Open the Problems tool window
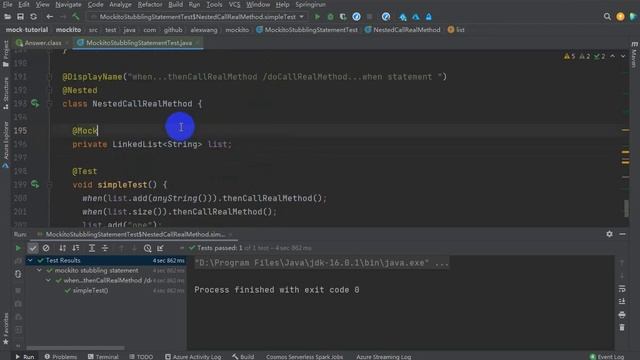 (x=60, y=357)
